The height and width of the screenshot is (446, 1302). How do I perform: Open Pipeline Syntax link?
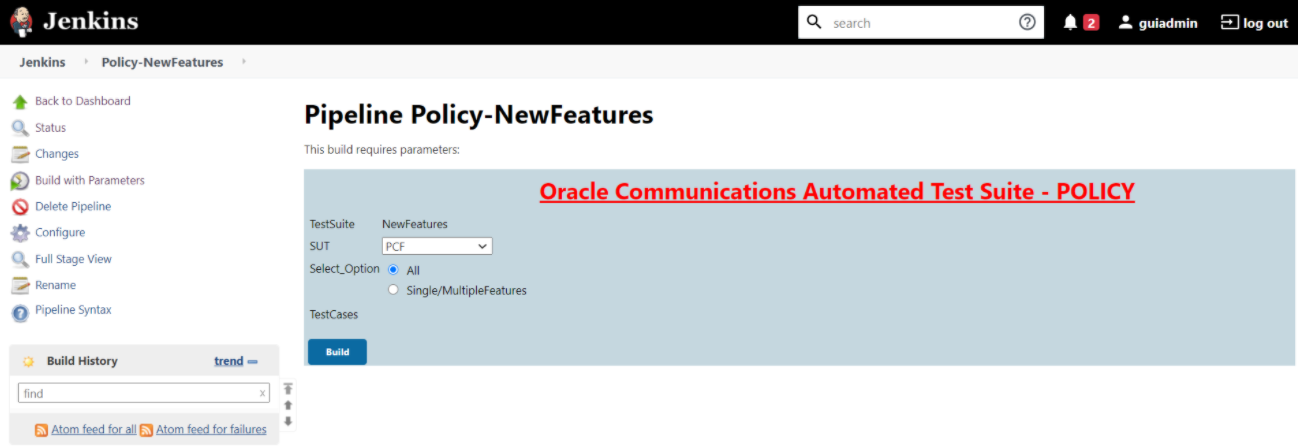click(x=73, y=310)
